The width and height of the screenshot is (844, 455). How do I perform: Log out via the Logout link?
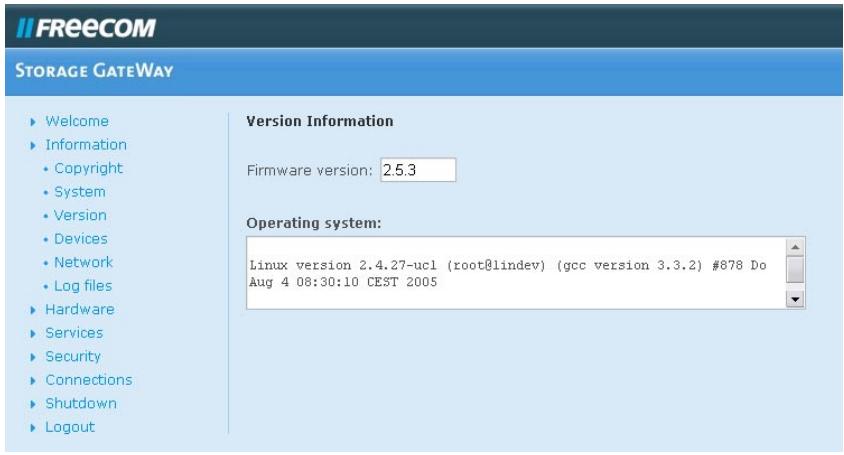pyautogui.click(x=70, y=428)
